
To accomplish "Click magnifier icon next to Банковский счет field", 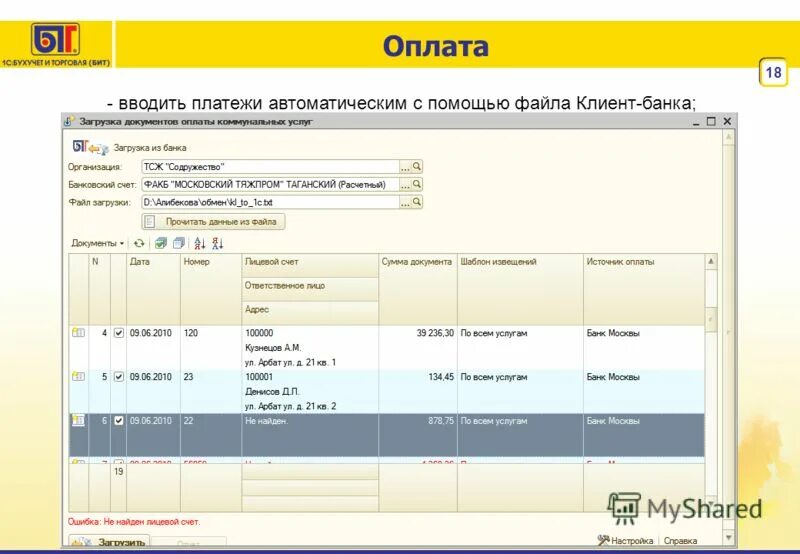I will (417, 184).
